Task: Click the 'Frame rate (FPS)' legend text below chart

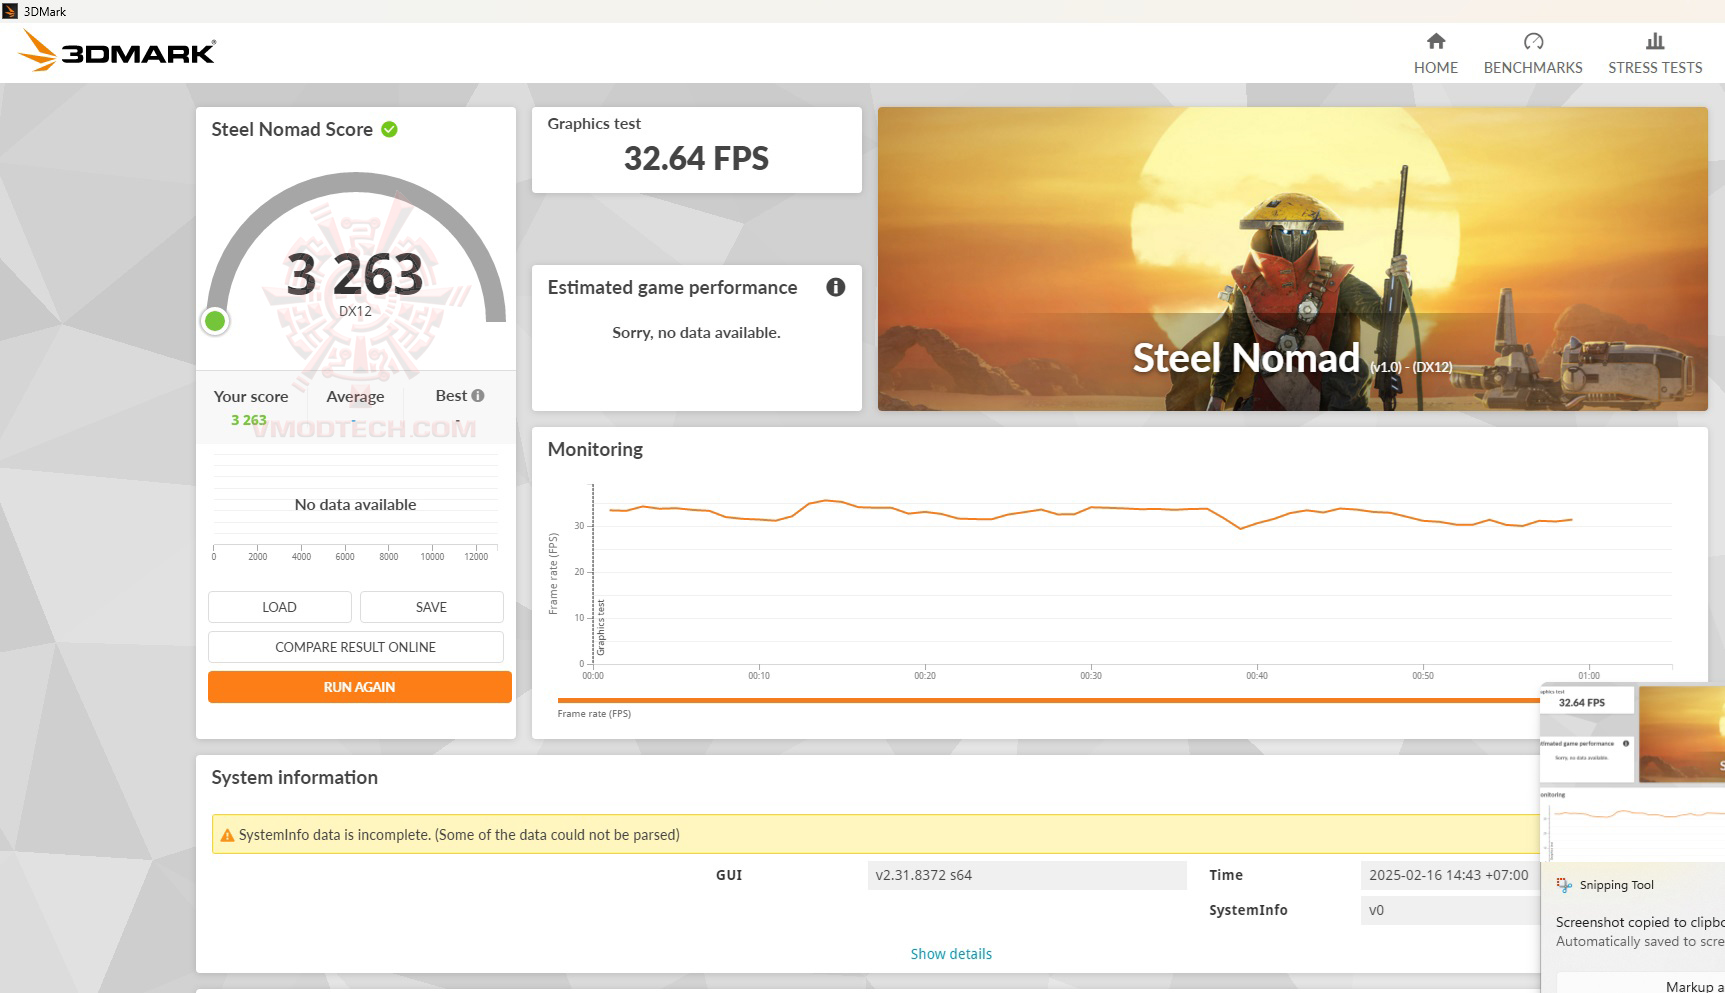Action: tap(594, 714)
